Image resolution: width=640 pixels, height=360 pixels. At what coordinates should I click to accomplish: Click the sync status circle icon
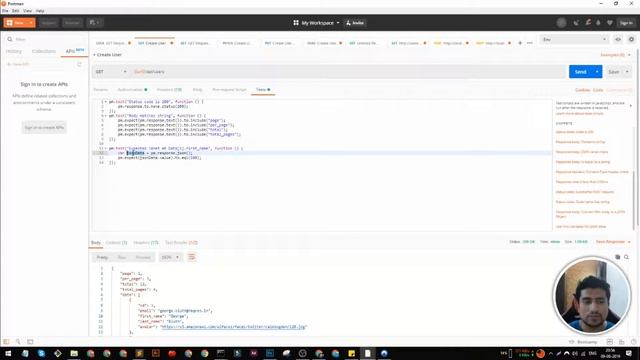click(561, 23)
